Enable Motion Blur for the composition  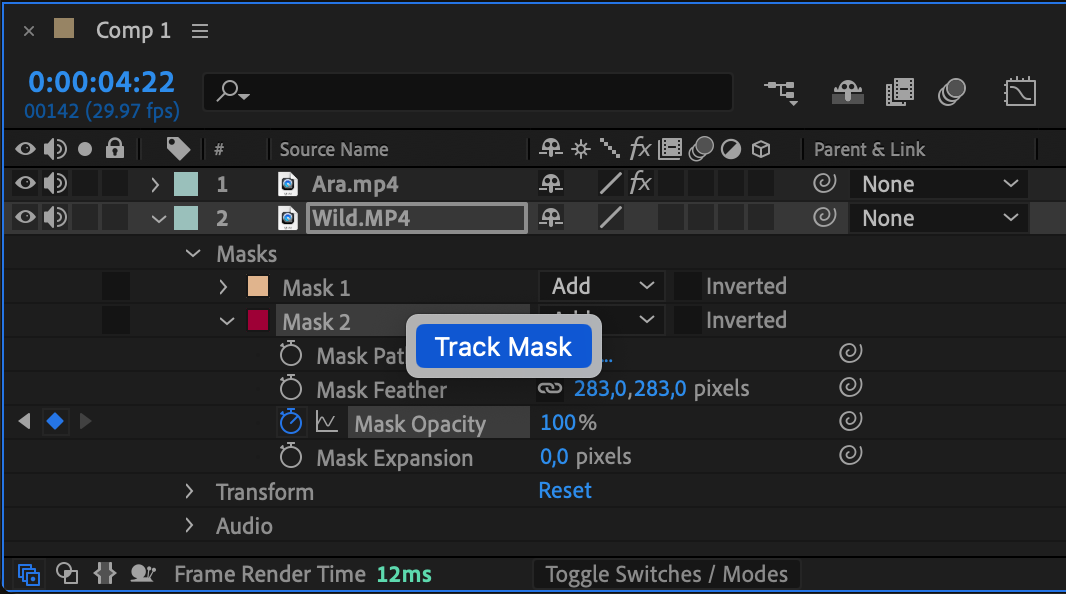[x=951, y=93]
